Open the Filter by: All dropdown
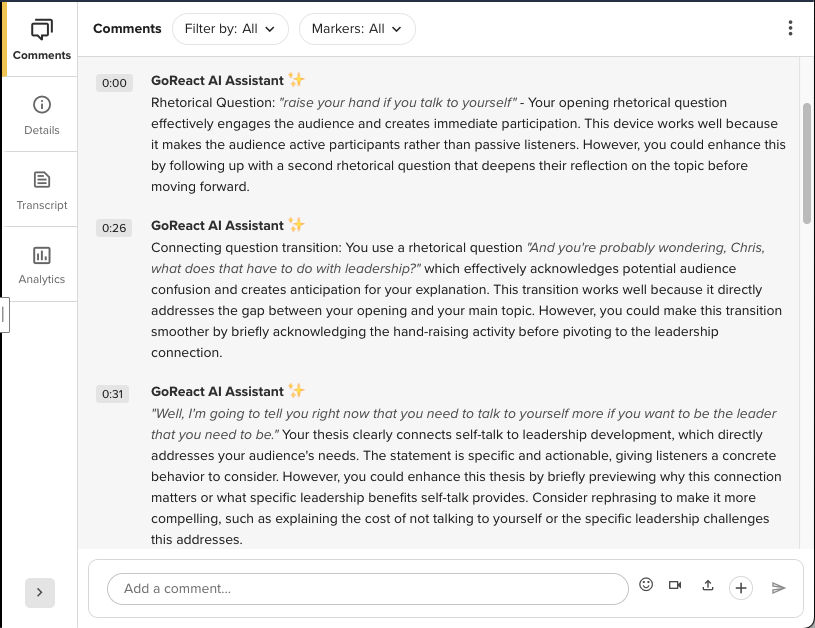815x628 pixels. click(230, 29)
